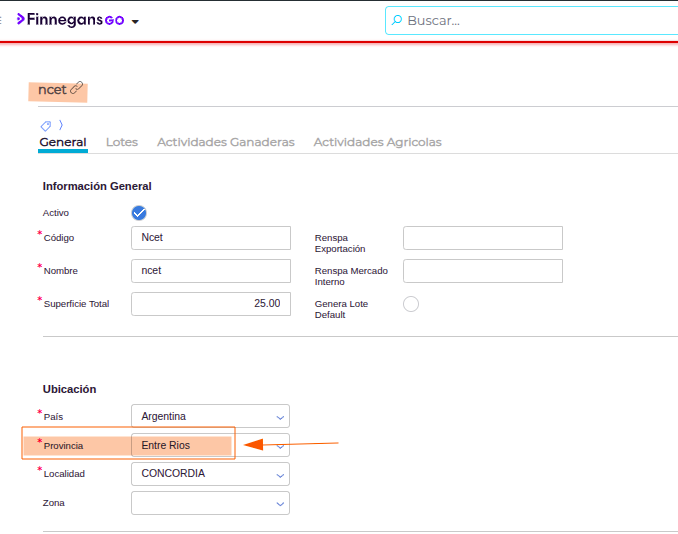Click the search magnifier icon

[x=397, y=20]
